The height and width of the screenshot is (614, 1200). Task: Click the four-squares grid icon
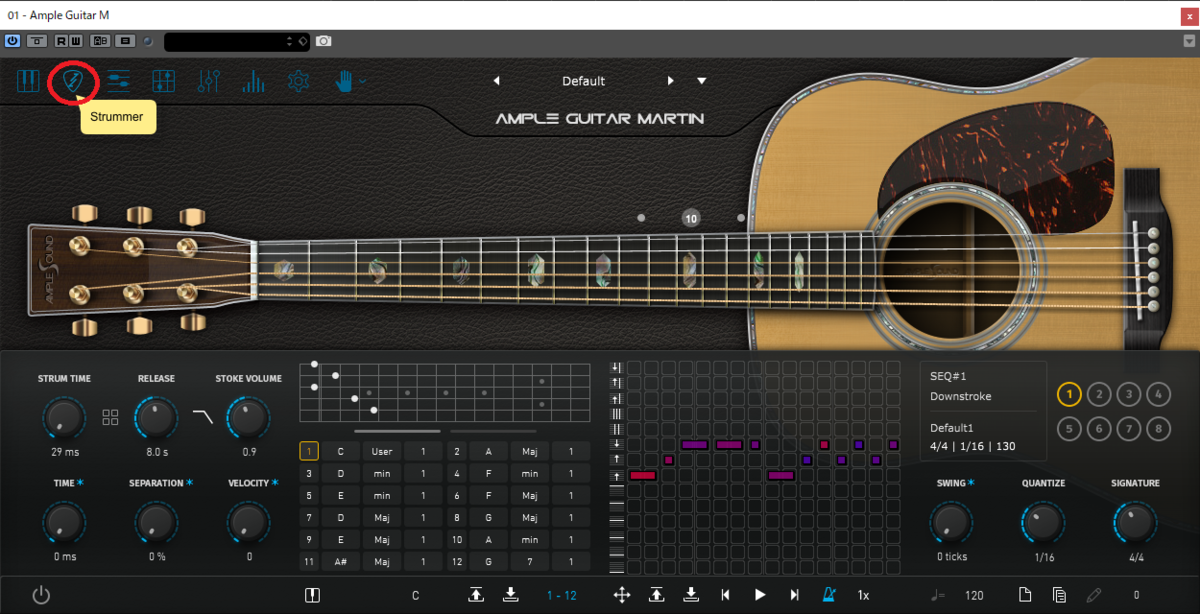click(110, 416)
